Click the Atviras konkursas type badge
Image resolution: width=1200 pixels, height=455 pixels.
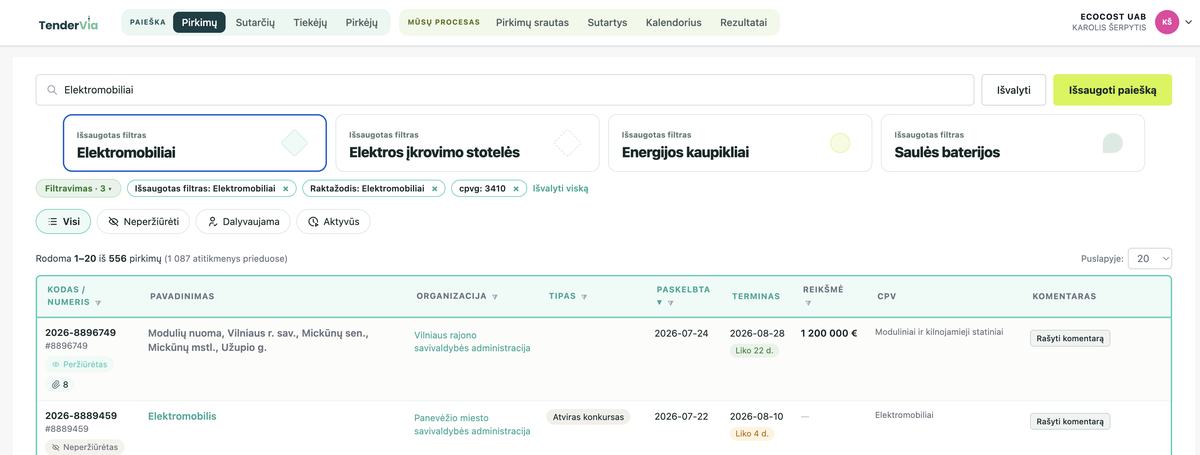pyautogui.click(x=589, y=417)
